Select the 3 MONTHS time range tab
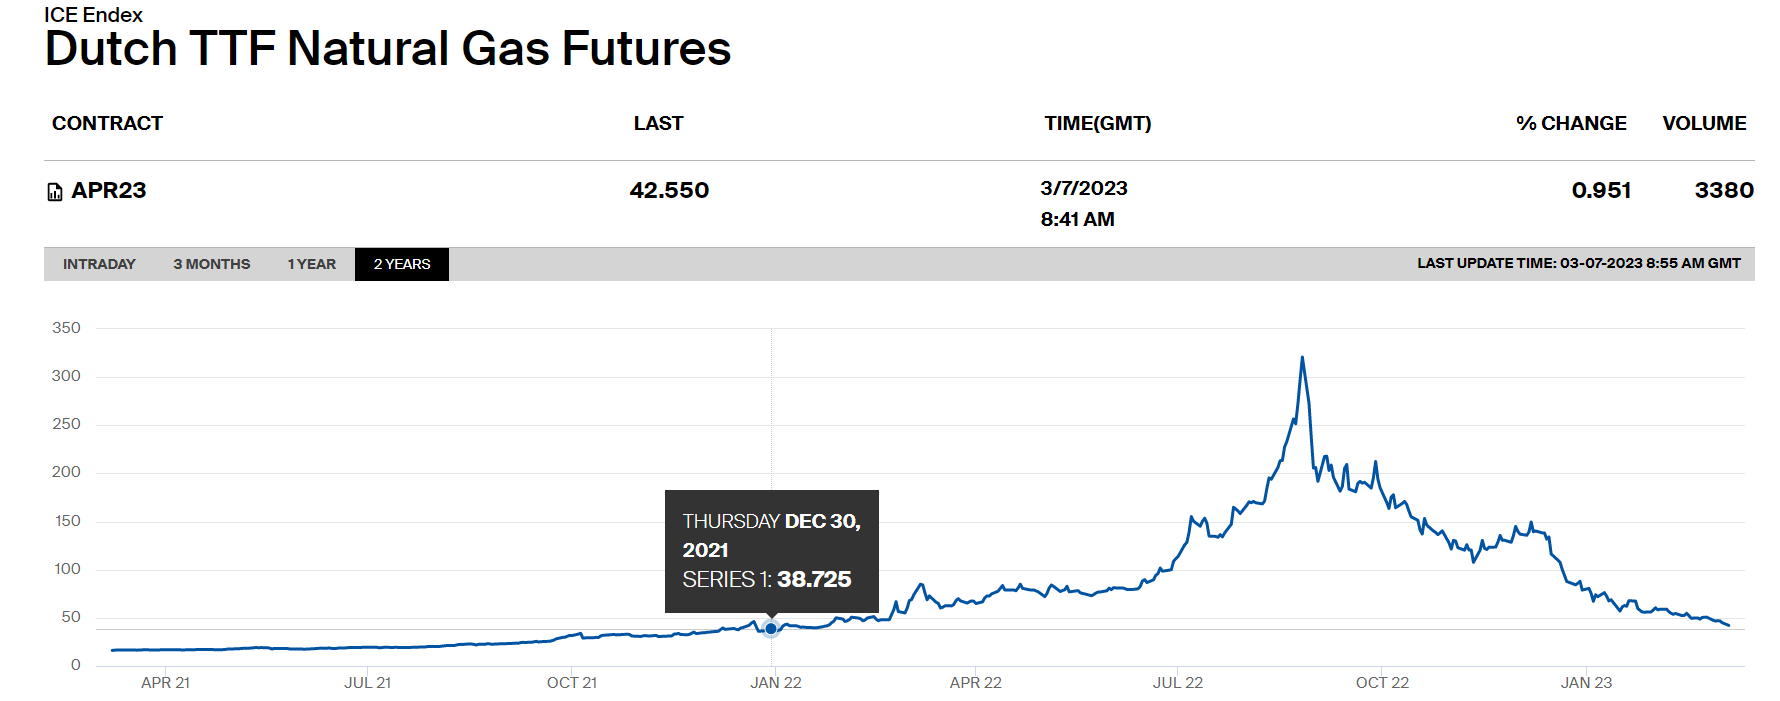 212,264
